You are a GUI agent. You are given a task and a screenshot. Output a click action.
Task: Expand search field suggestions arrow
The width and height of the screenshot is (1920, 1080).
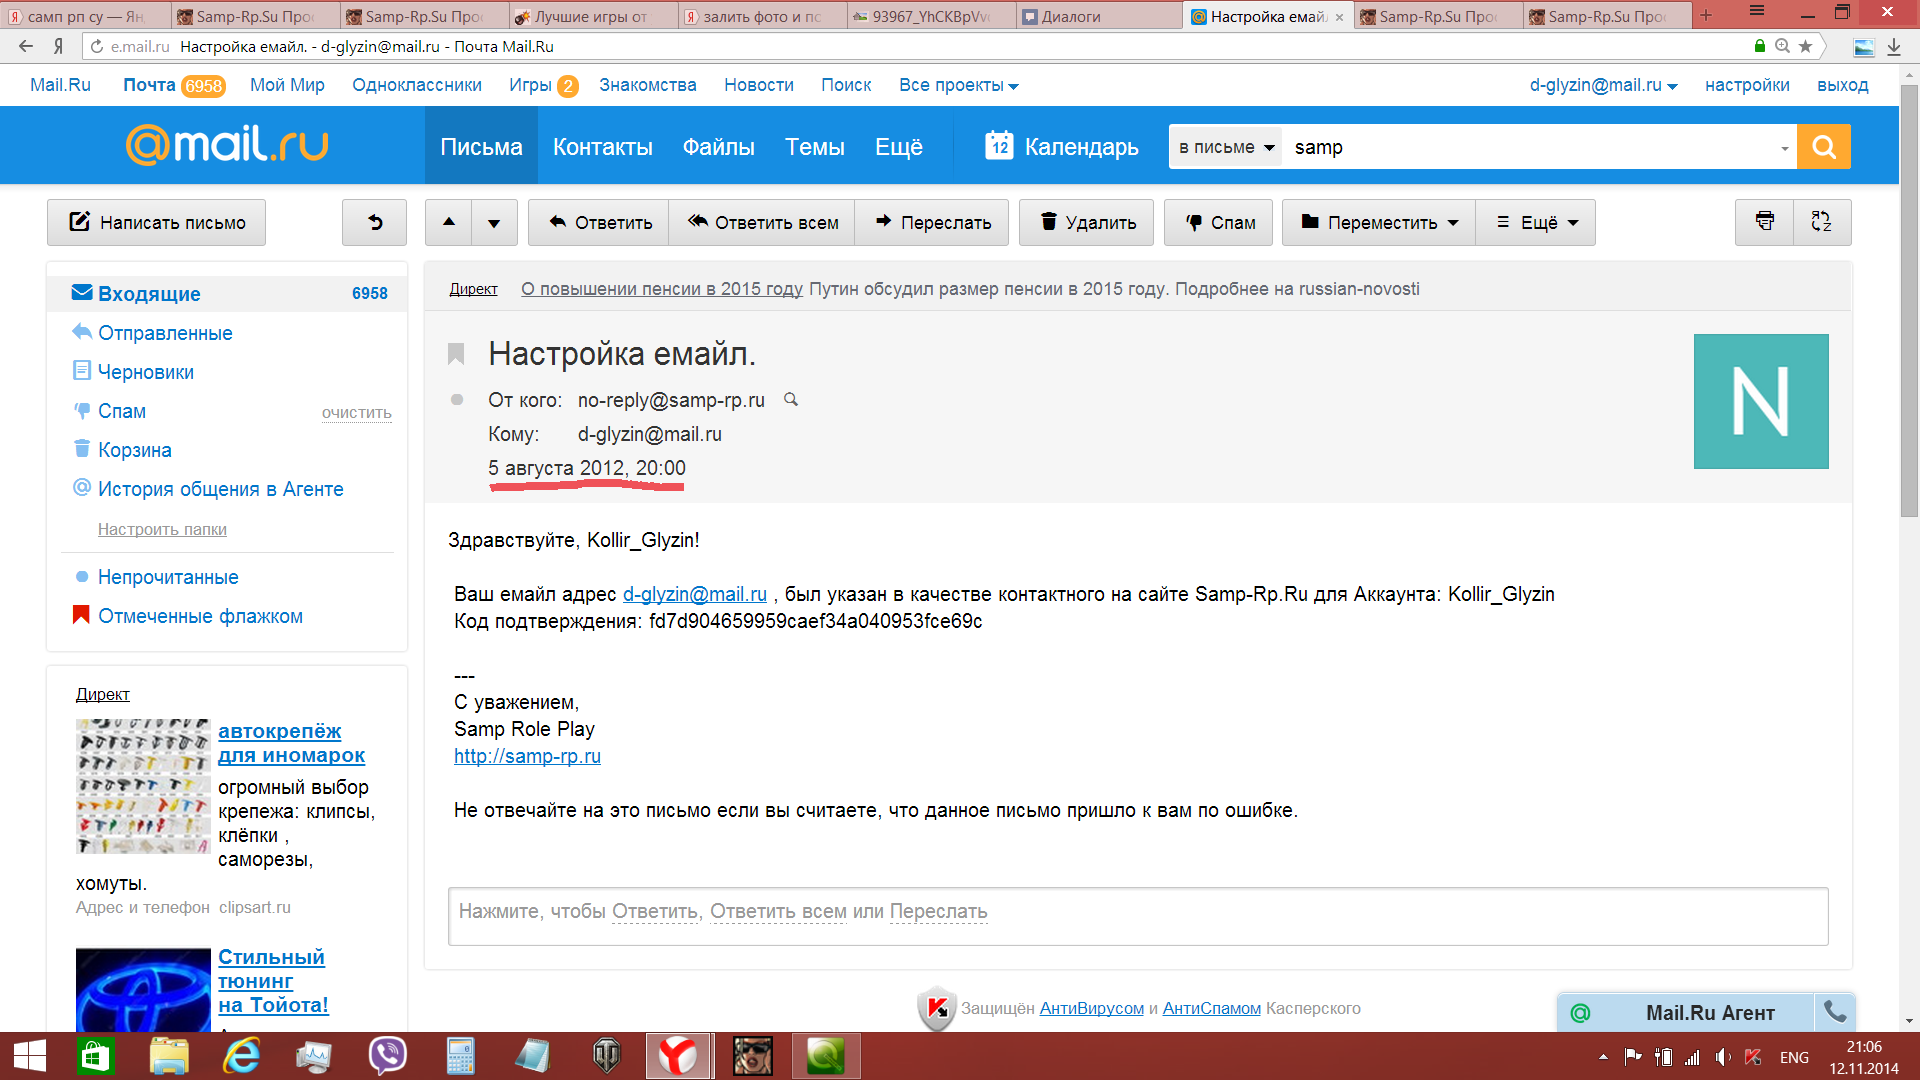[x=1784, y=148]
